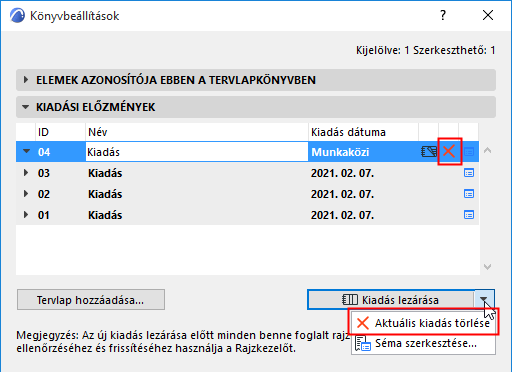Click the Tervlap hozzáadása... button
This screenshot has height=372, width=512.
91,300
